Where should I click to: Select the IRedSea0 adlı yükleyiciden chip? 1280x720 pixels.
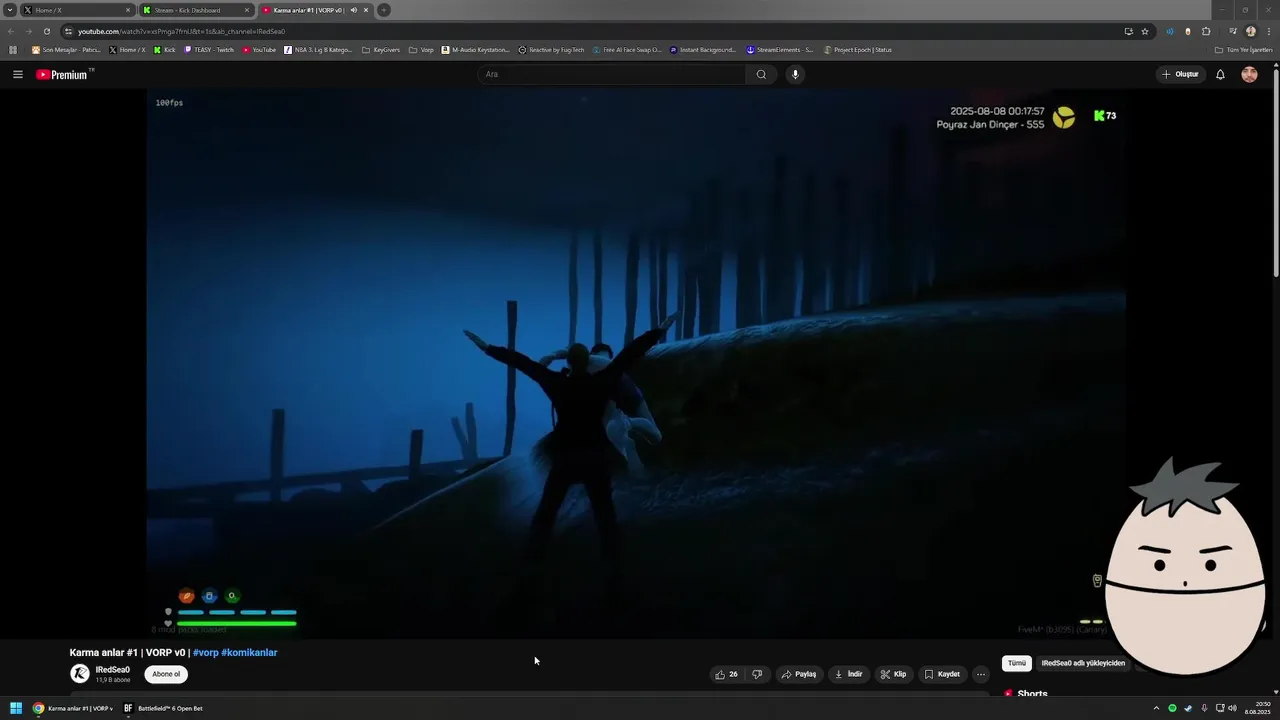coord(1083,663)
